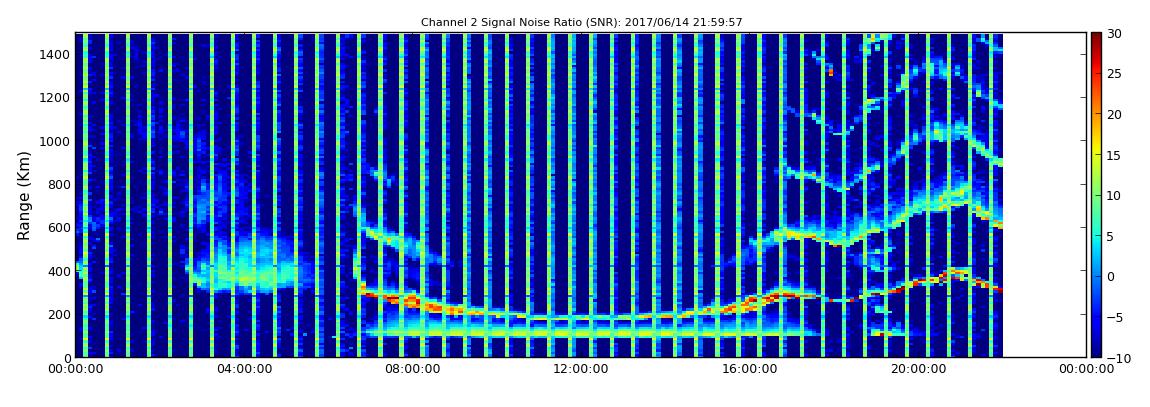The image size is (1150, 407).
Task: Click the colorbar tick label -10
Action: tap(1116, 358)
